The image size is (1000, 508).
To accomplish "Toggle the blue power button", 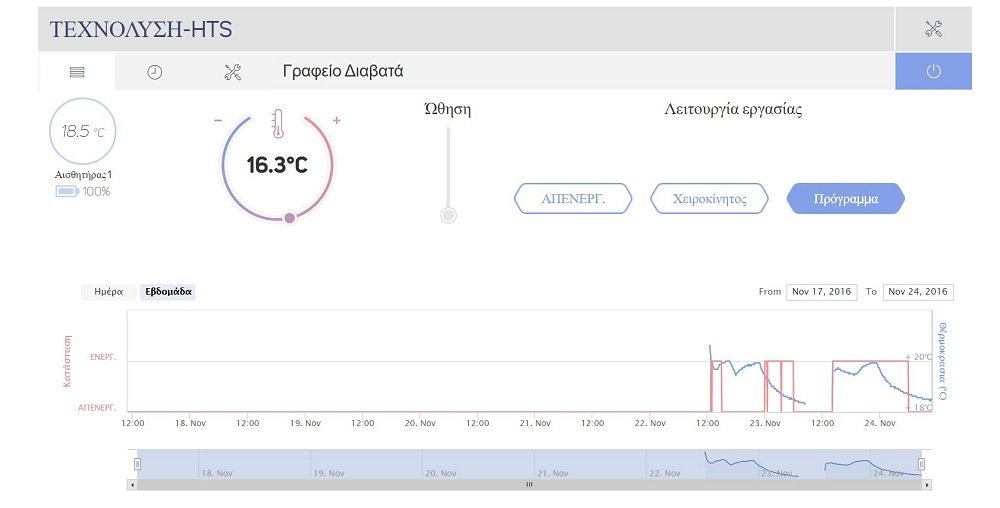I will (x=933, y=71).
